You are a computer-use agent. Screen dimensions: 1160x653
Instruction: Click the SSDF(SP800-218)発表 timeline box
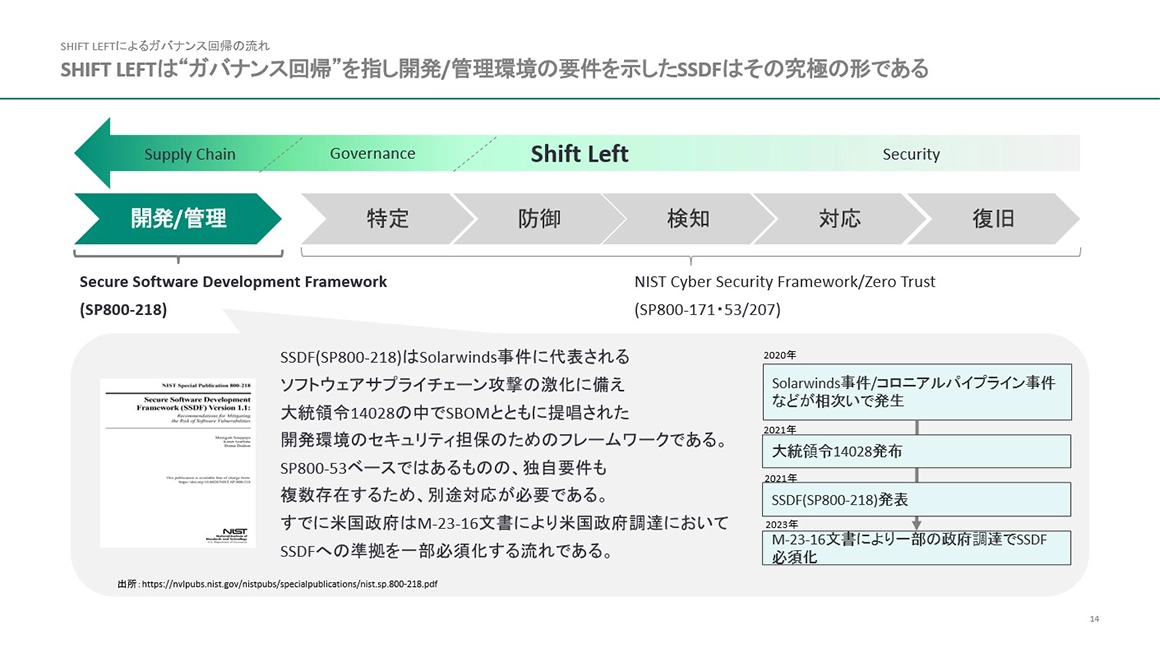pyautogui.click(x=917, y=500)
